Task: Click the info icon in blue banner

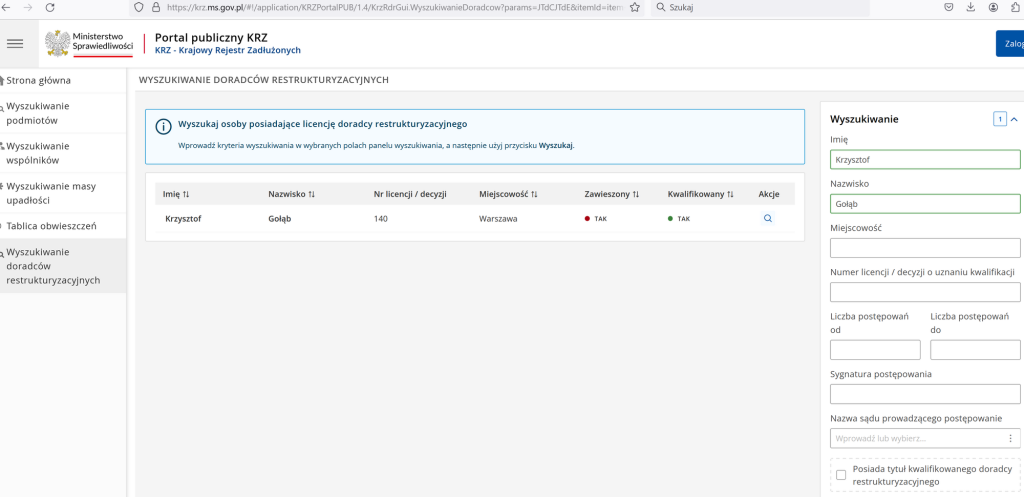Action: point(163,126)
